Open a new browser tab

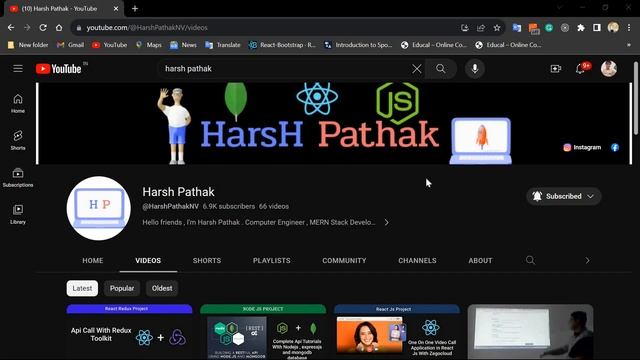coord(135,8)
